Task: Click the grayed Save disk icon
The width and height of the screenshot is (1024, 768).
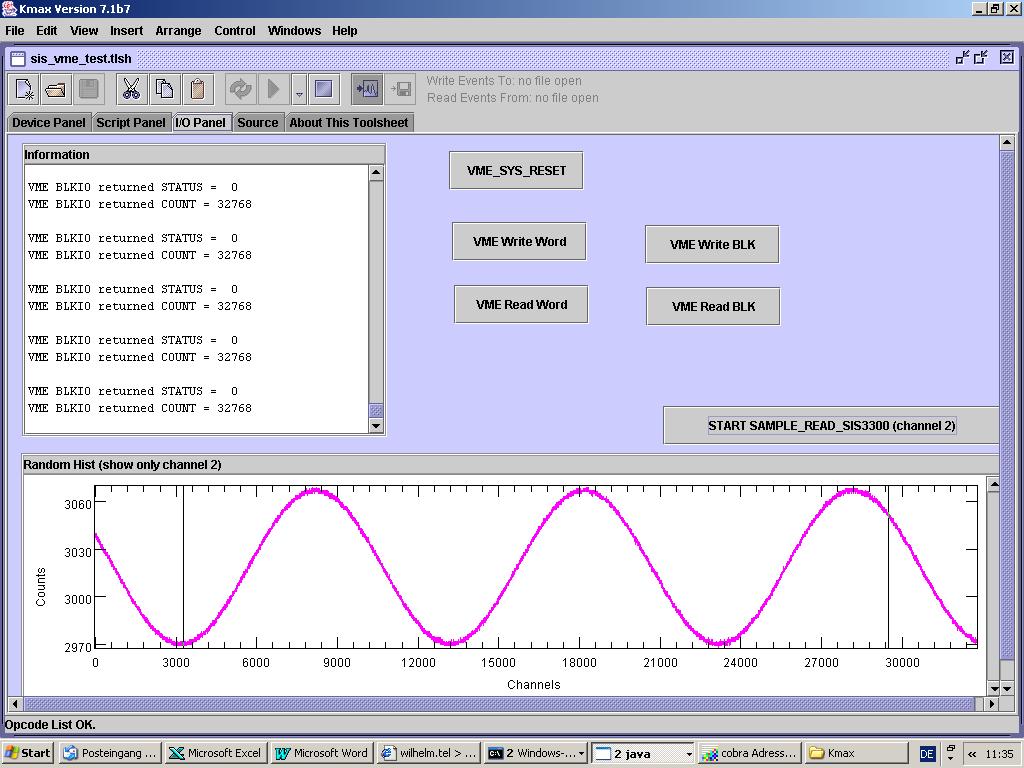Action: tap(88, 89)
